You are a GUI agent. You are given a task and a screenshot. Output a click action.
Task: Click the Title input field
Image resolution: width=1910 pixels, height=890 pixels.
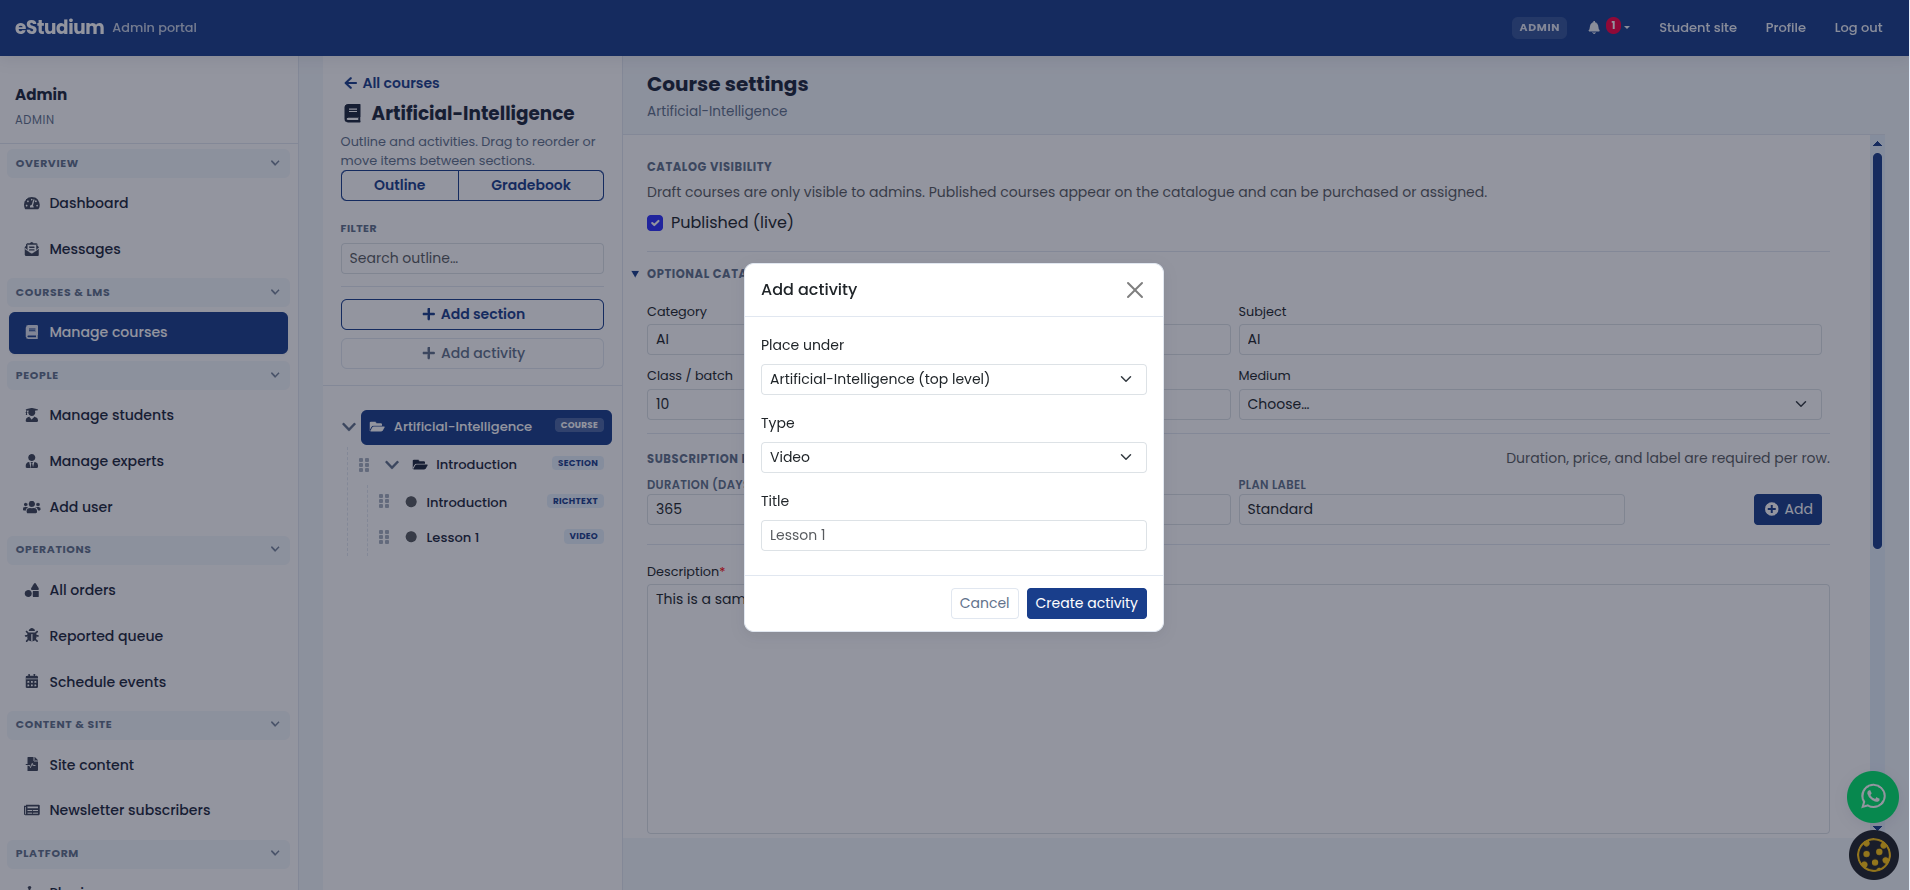pyautogui.click(x=953, y=535)
